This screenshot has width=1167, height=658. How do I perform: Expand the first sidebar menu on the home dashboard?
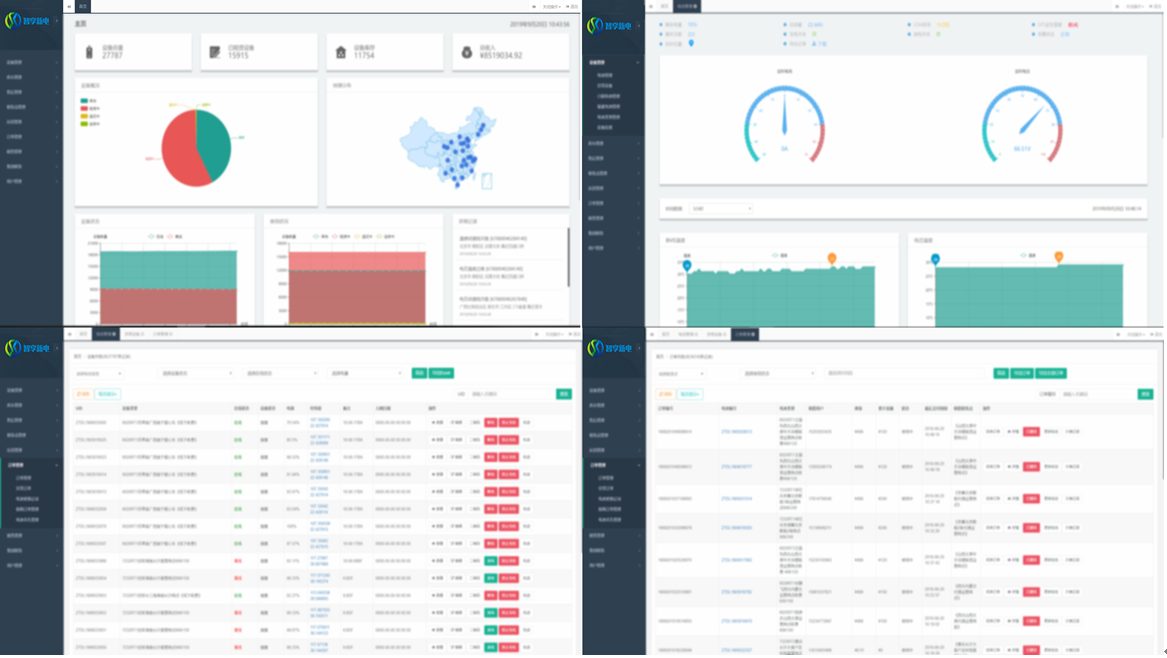(30, 62)
